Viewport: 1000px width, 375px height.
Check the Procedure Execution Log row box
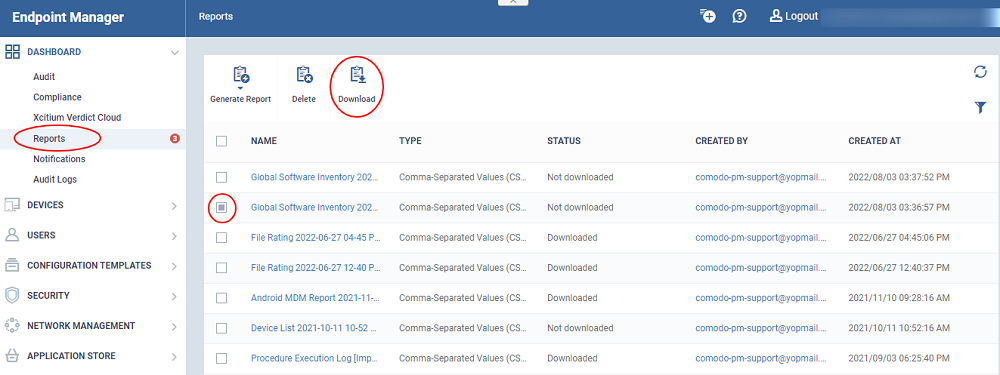pyautogui.click(x=221, y=358)
